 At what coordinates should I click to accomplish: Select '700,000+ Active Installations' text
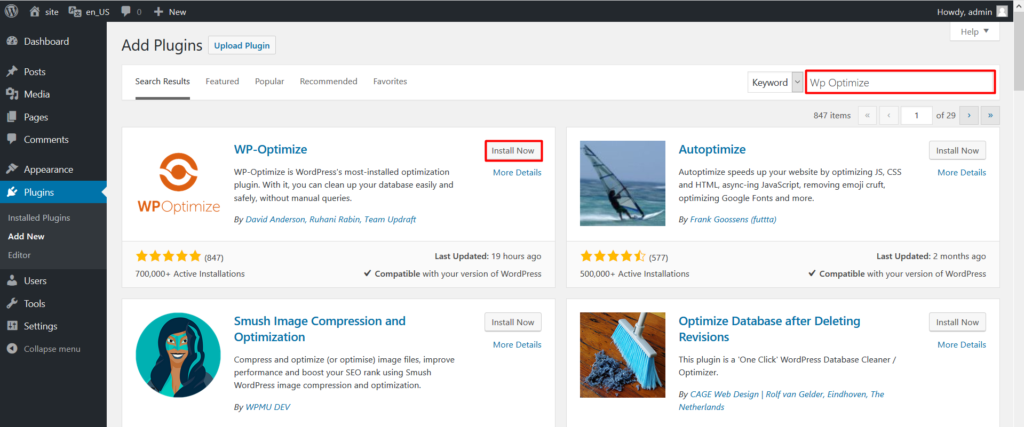coord(190,274)
